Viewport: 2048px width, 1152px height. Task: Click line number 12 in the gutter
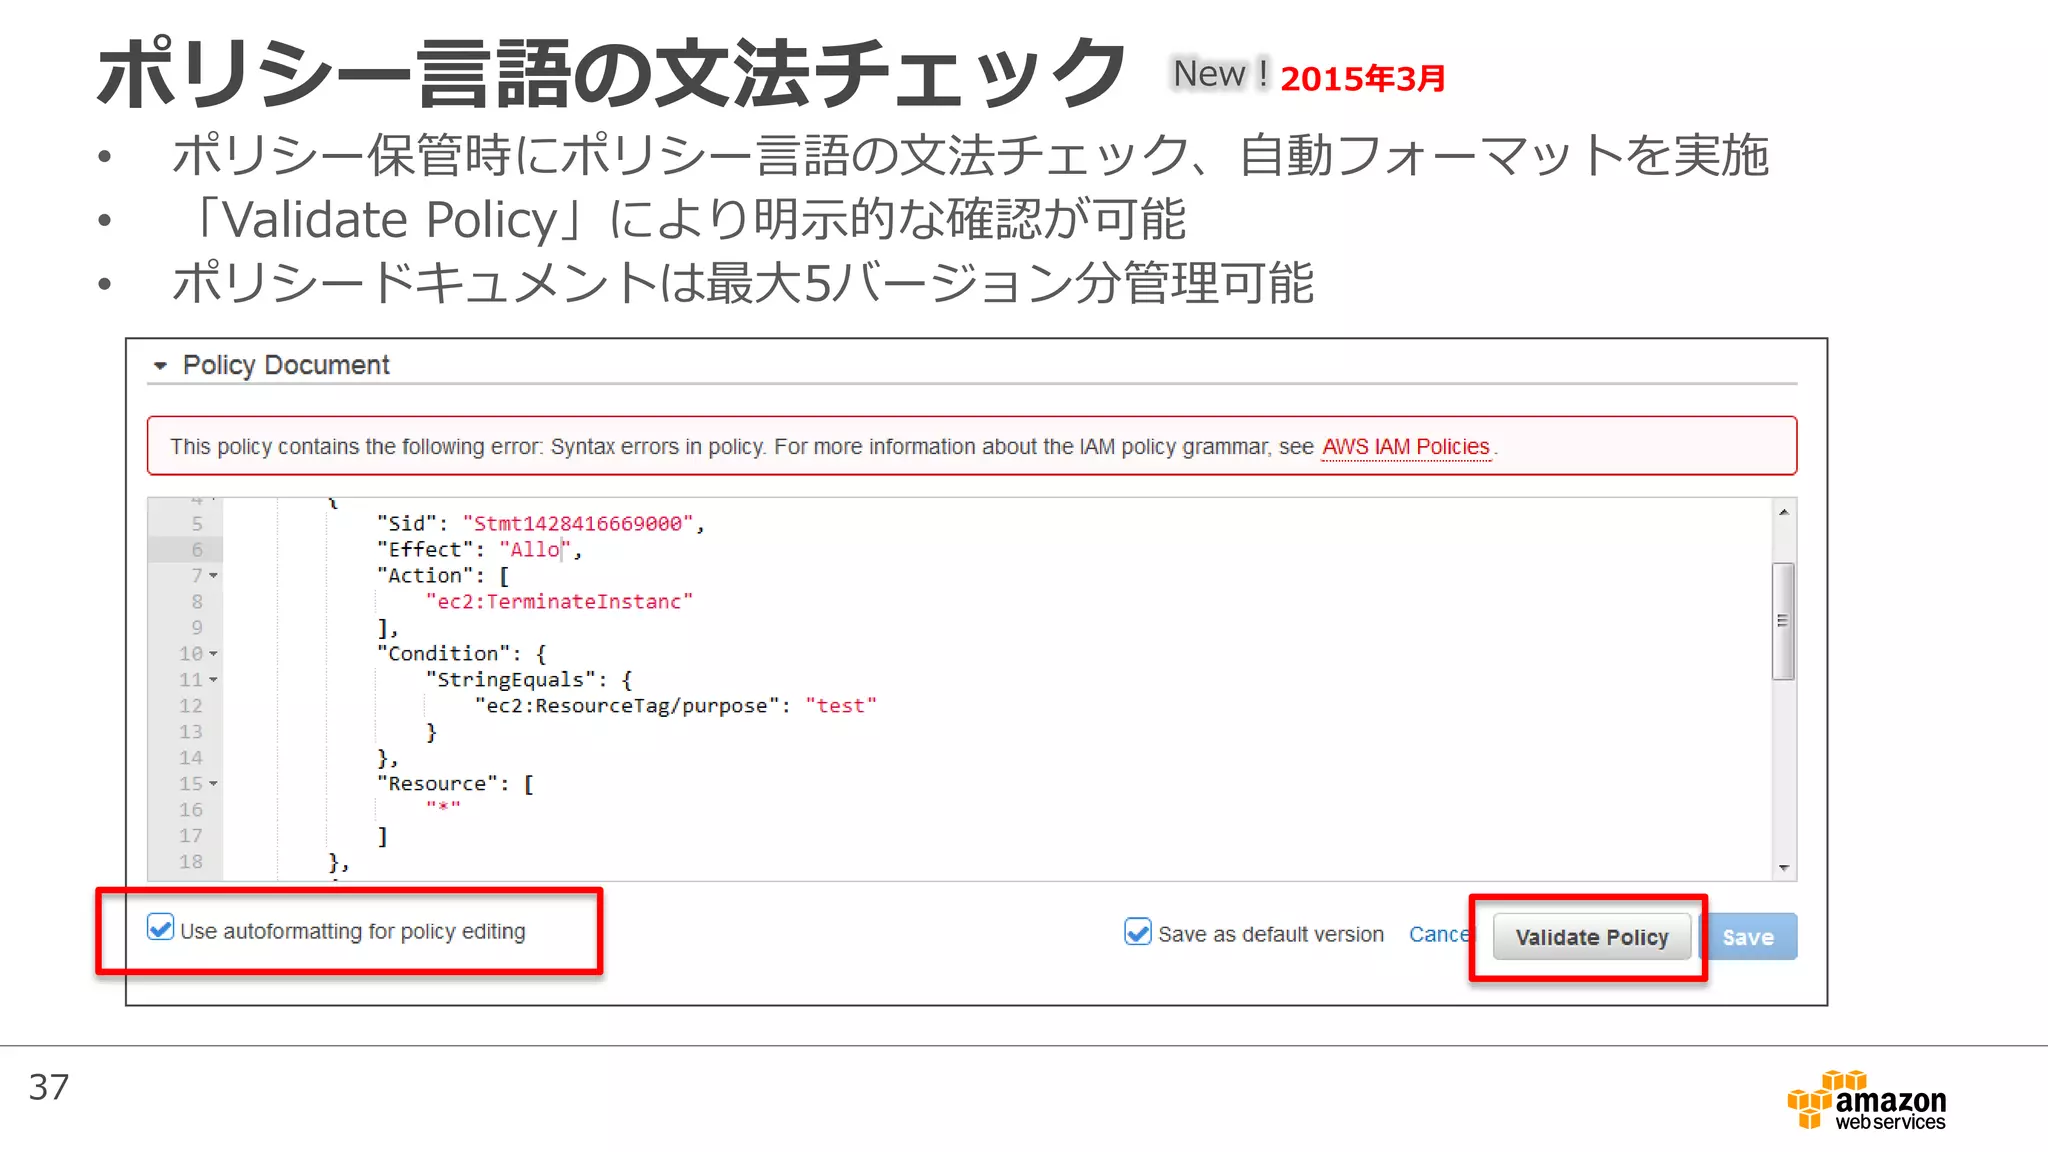(x=191, y=706)
